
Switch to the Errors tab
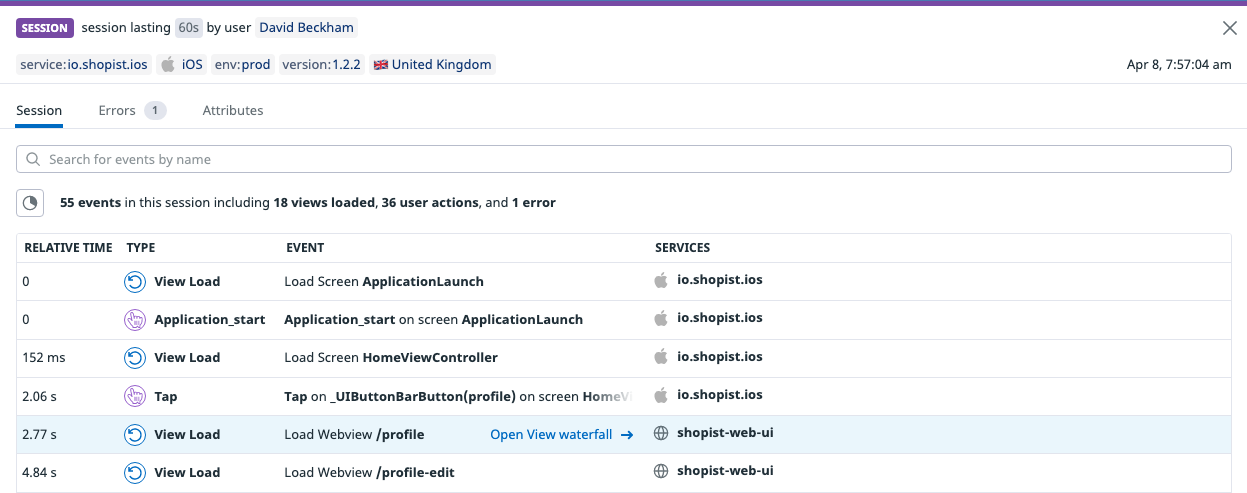[131, 111]
